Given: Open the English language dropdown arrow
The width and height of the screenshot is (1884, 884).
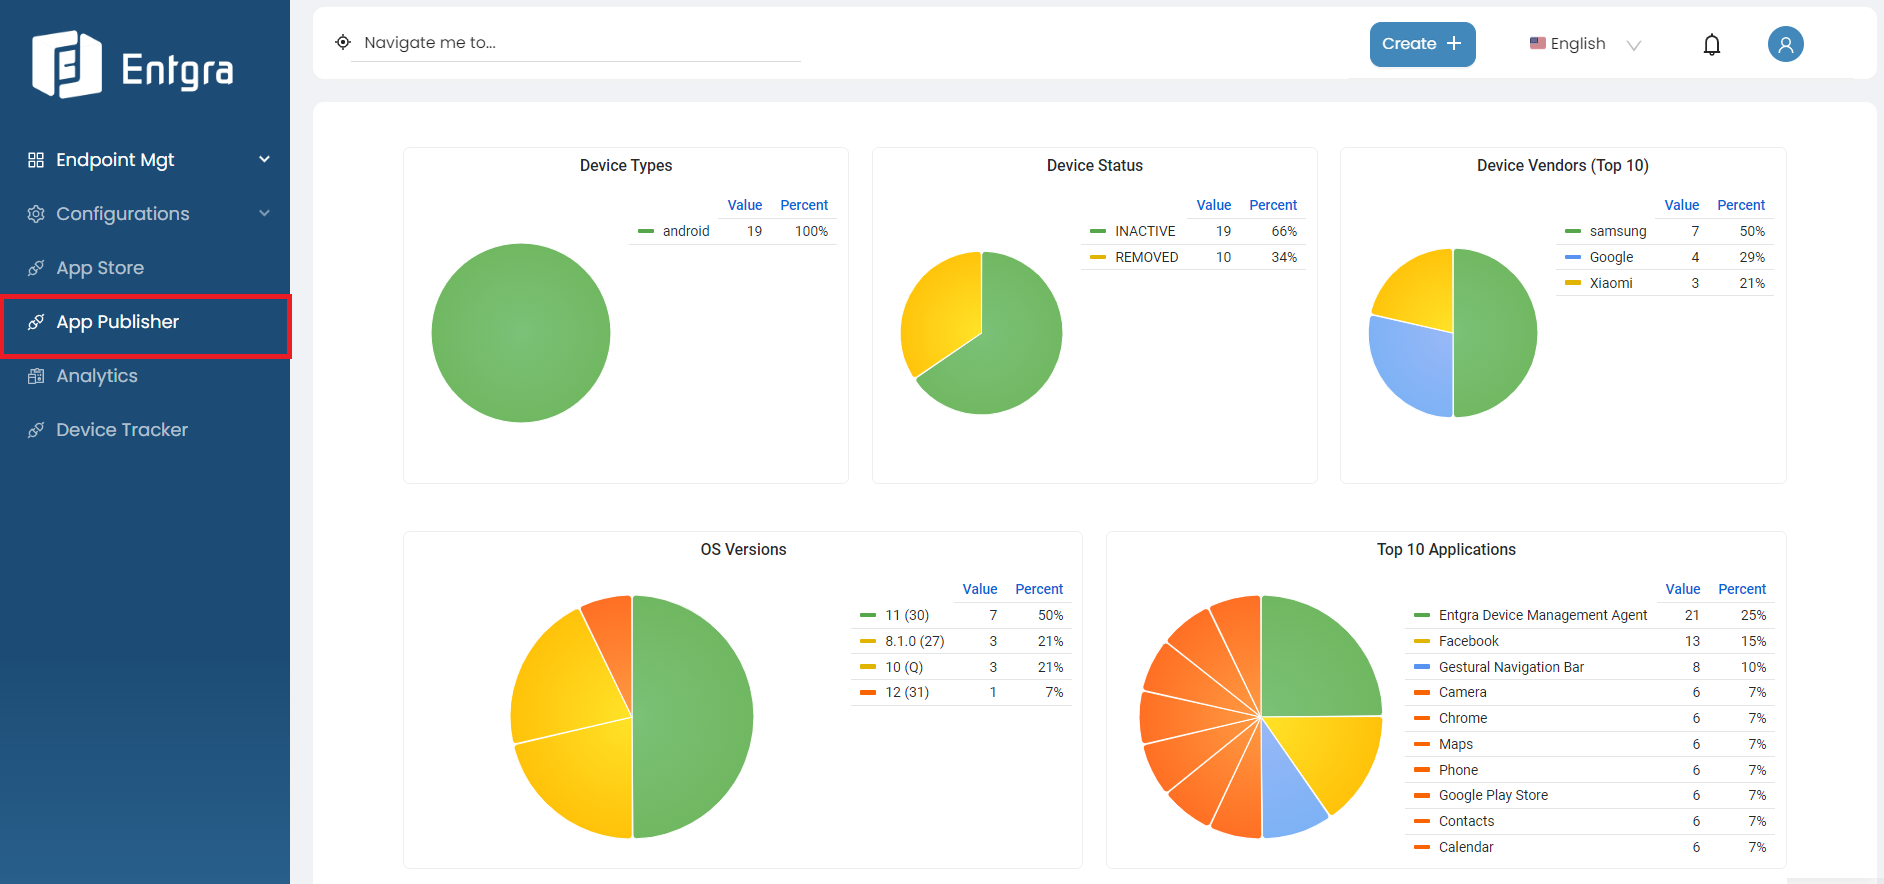Looking at the screenshot, I should 1634,45.
